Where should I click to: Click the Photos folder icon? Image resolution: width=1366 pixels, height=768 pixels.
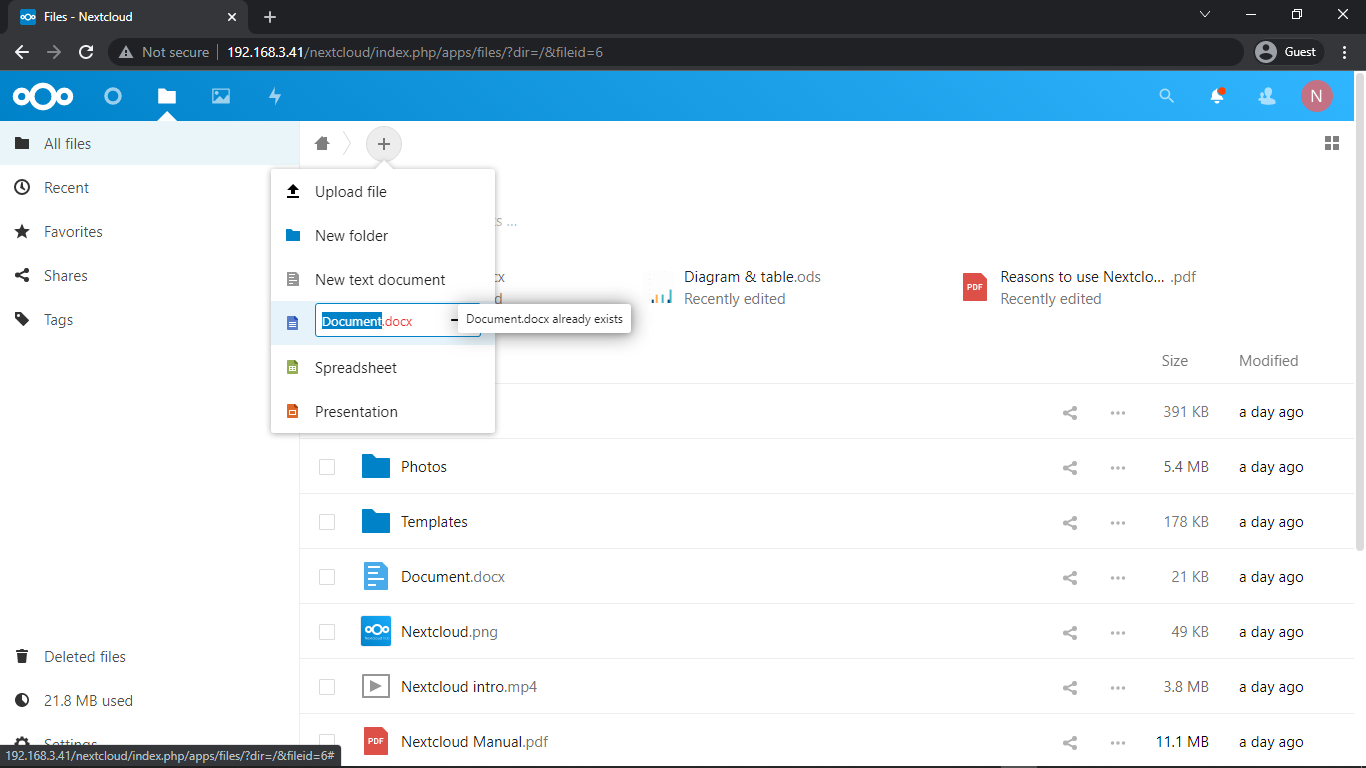pos(376,467)
